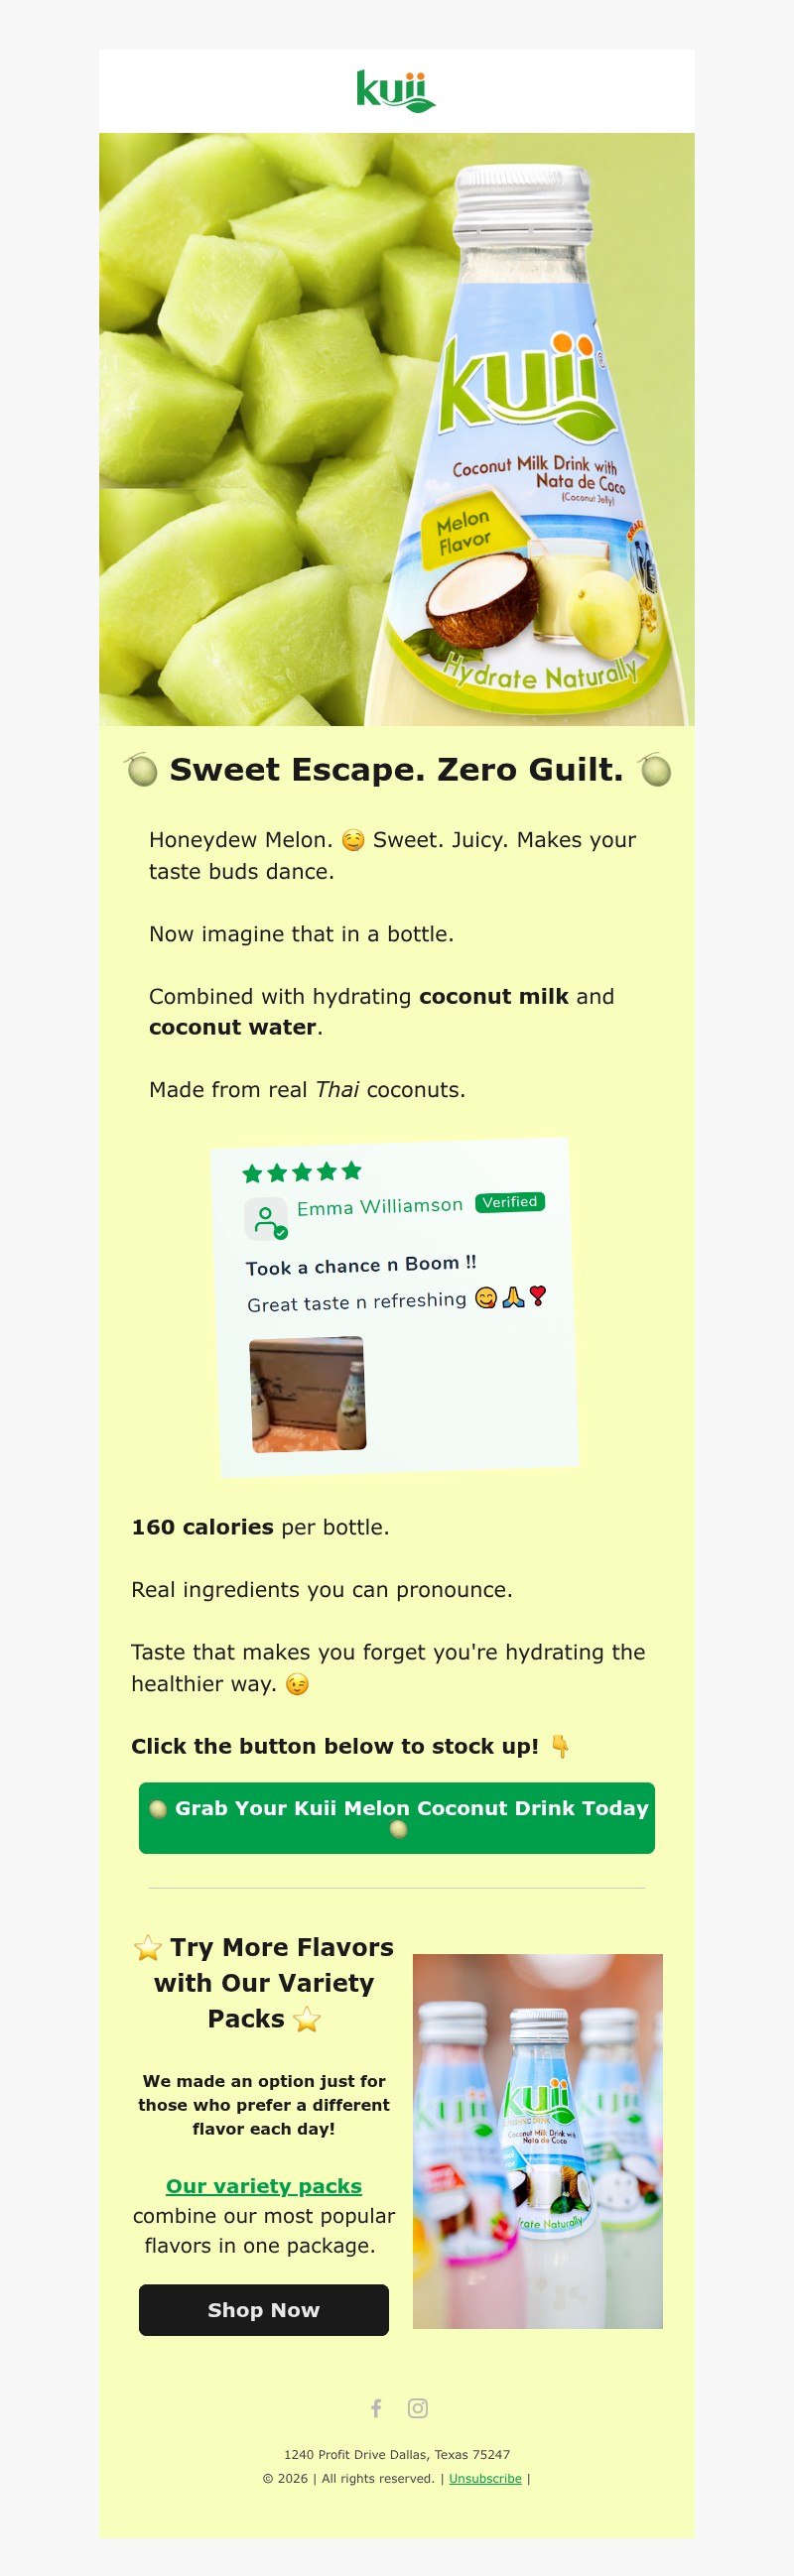
Task: Open the review photo thumbnail
Action: click(x=308, y=1393)
